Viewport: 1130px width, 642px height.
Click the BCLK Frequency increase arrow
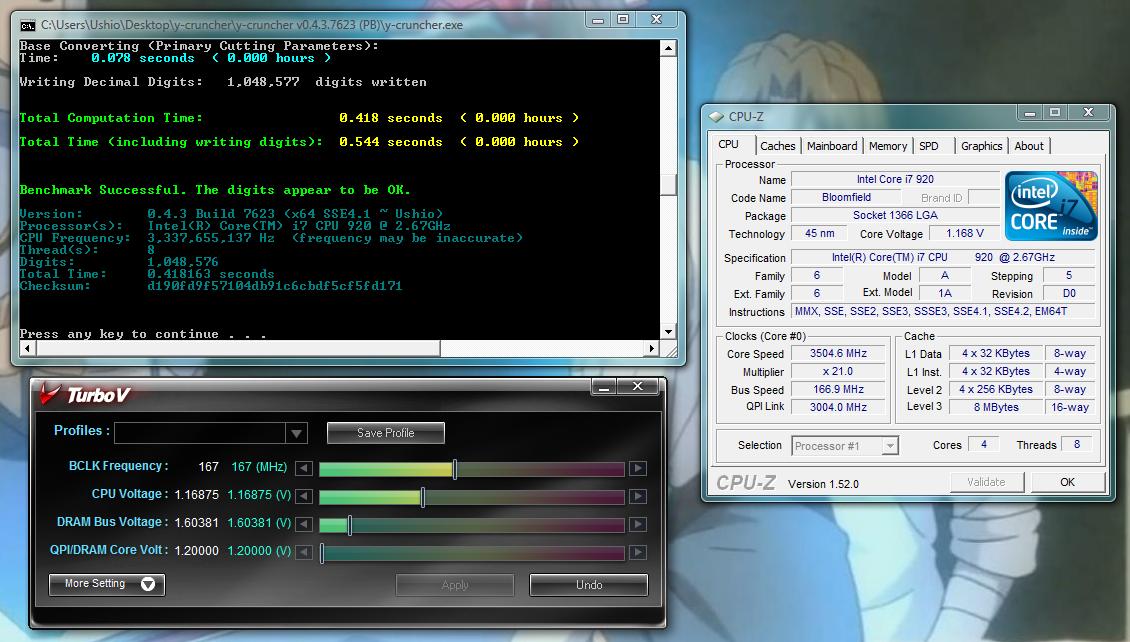click(637, 468)
